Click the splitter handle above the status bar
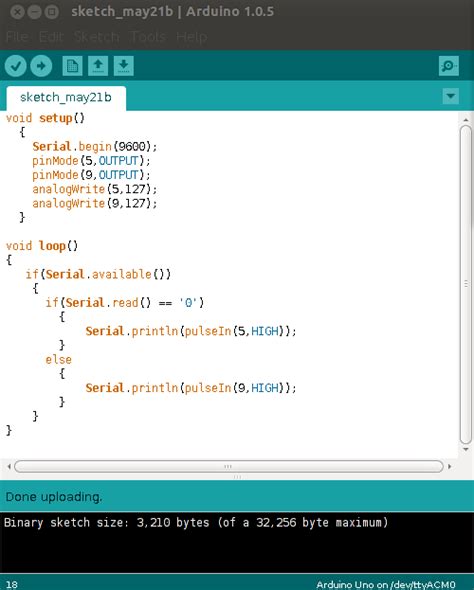474x590 pixels. tap(237, 477)
